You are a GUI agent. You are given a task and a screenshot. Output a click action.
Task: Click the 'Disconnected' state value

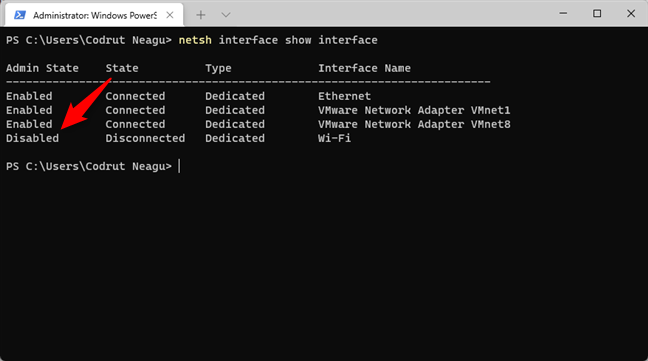pyautogui.click(x=145, y=138)
